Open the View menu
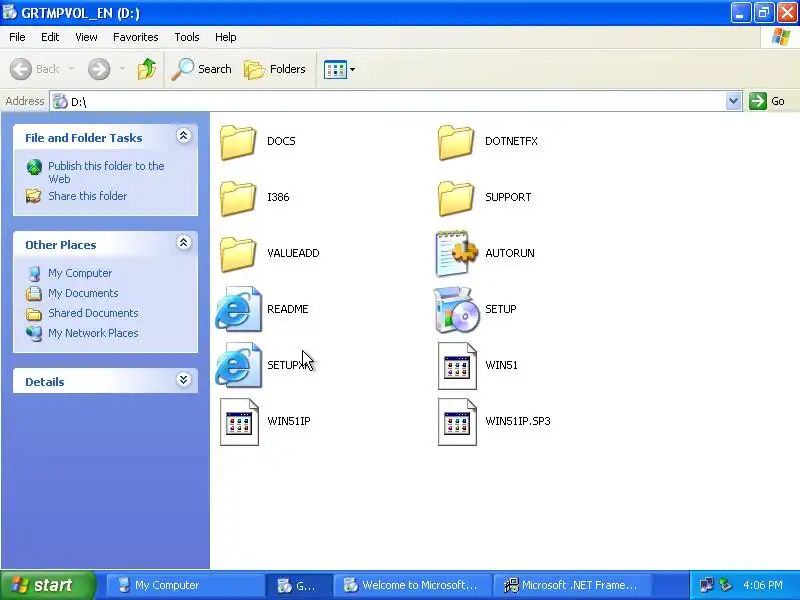The image size is (800, 600). 86,37
